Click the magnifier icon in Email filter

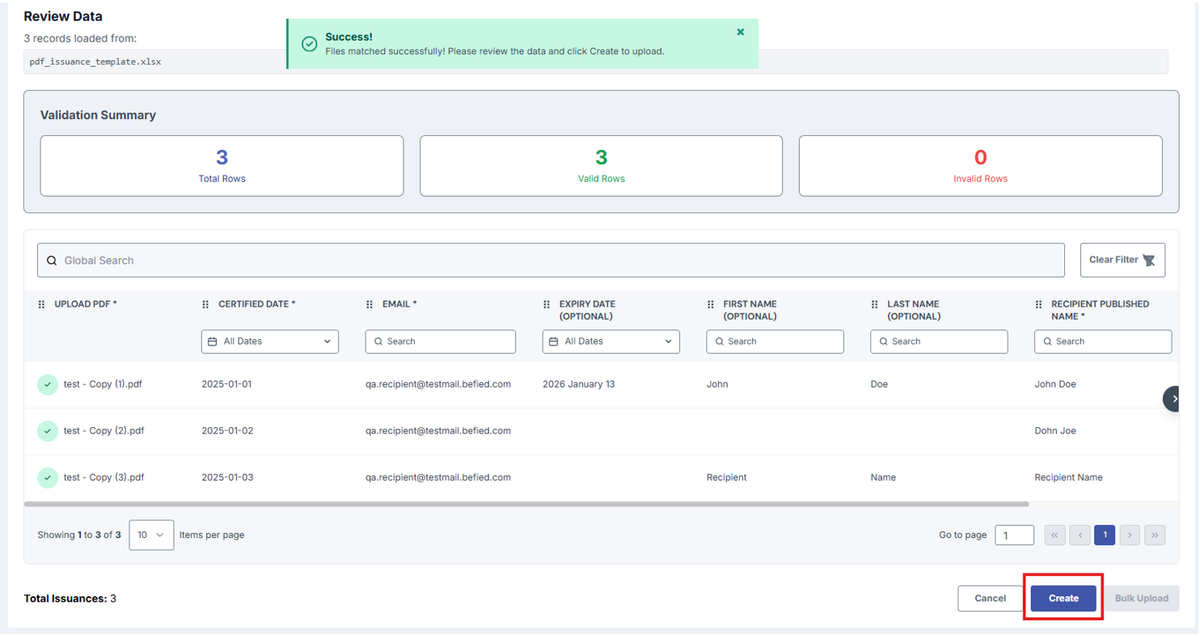coord(377,341)
